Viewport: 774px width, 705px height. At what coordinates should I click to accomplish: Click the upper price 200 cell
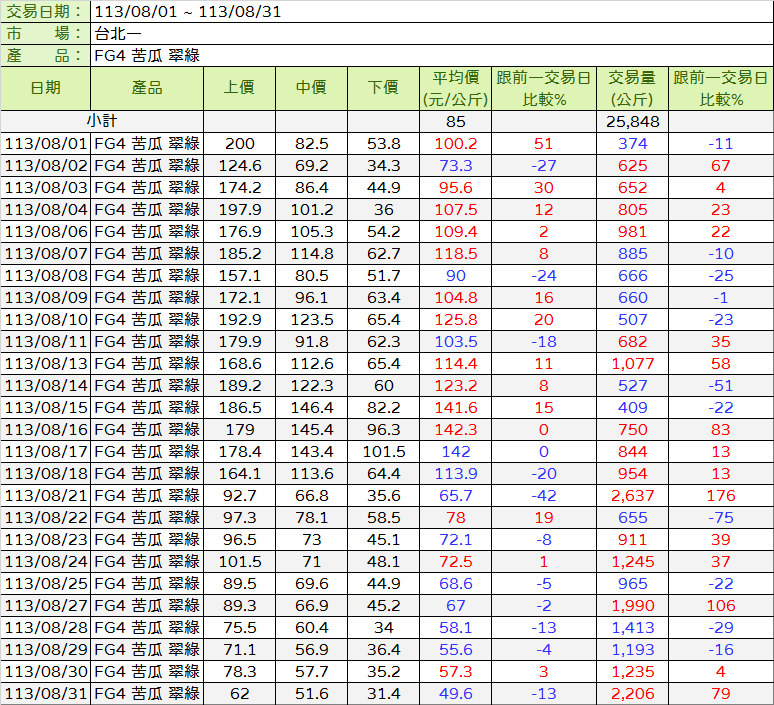(x=240, y=143)
